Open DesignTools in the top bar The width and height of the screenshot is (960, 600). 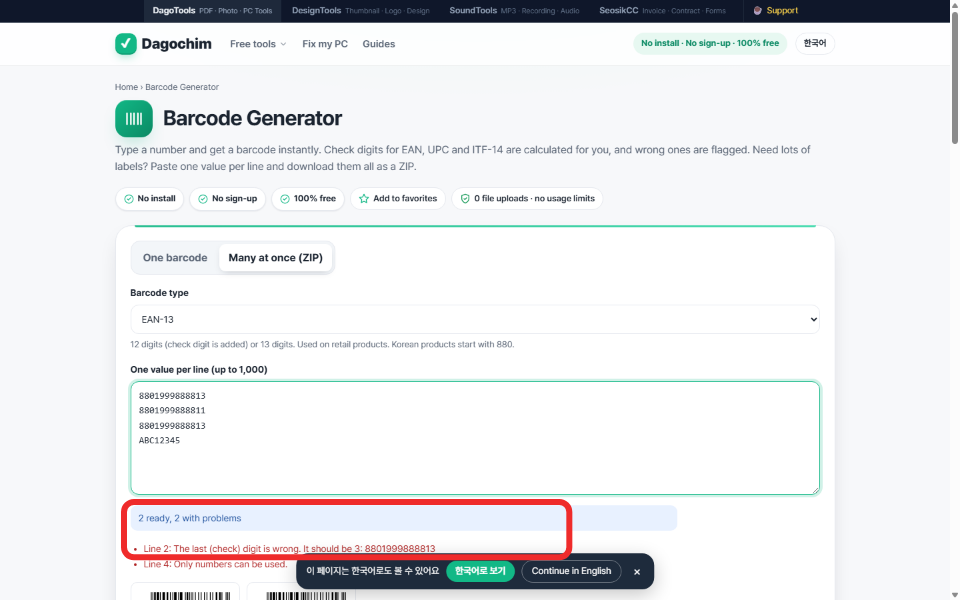pyautogui.click(x=361, y=10)
